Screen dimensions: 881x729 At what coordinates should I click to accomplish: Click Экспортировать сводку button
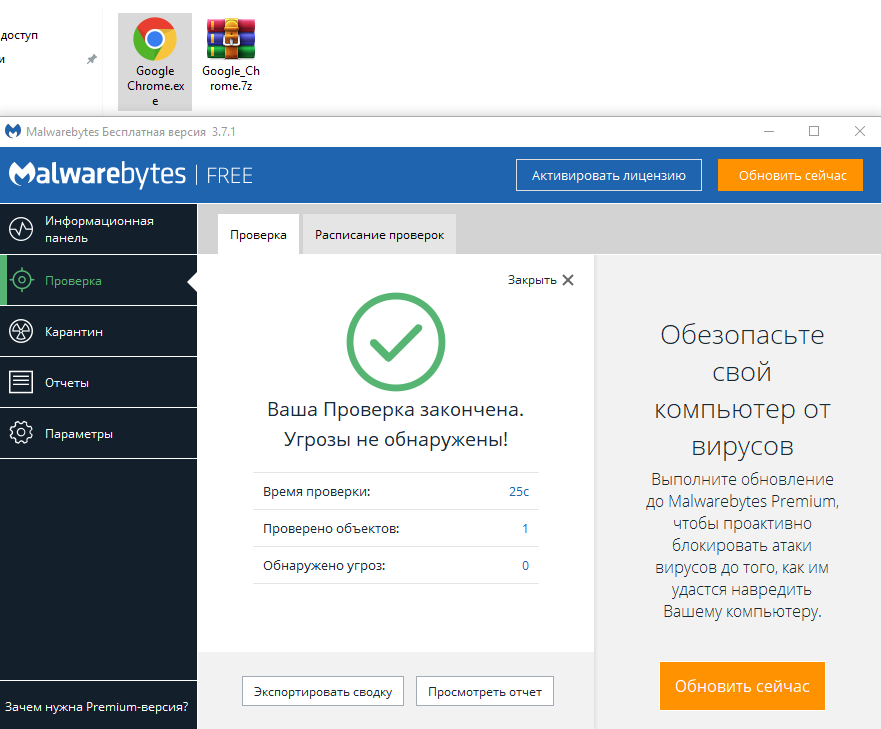click(323, 691)
